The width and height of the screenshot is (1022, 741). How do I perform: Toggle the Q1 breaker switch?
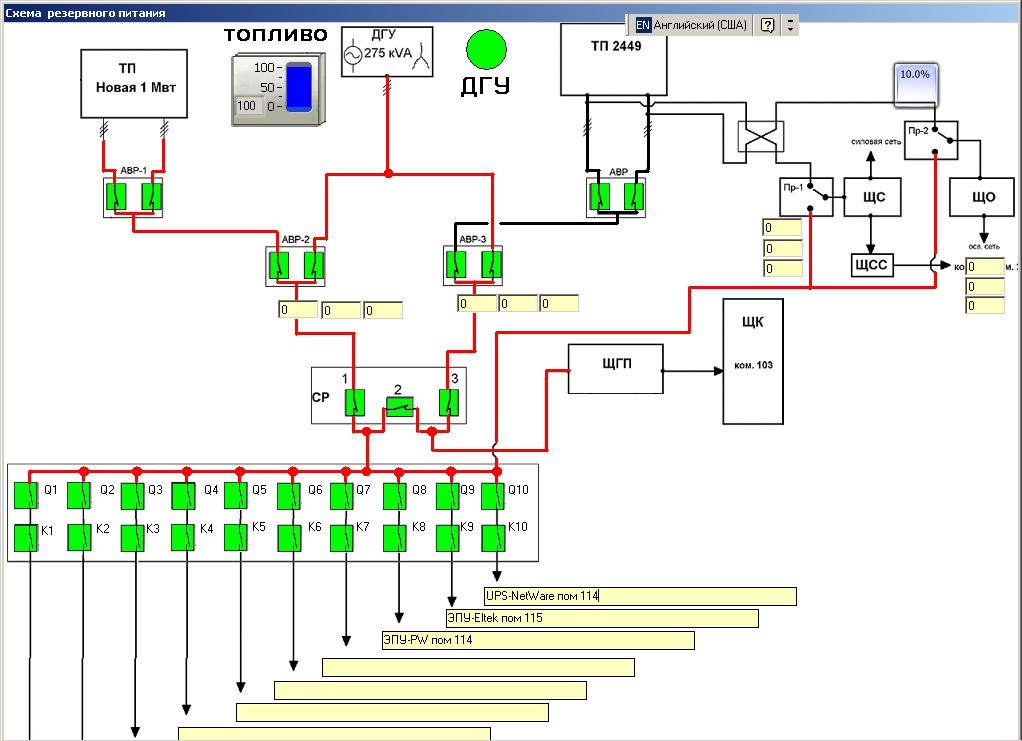click(26, 495)
